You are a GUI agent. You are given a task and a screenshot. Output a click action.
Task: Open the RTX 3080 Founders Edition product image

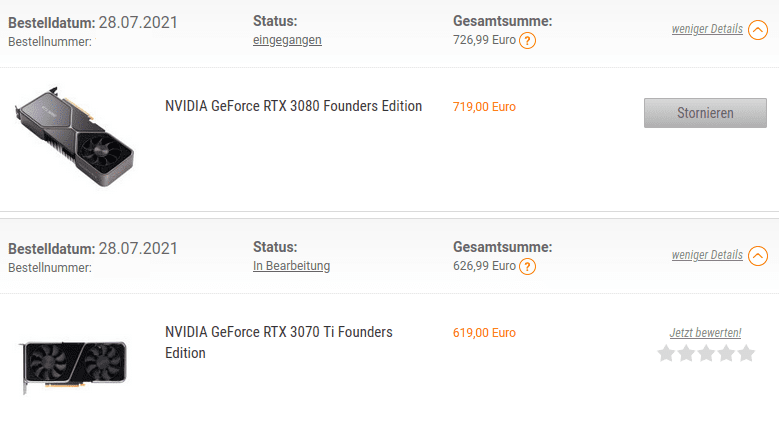(x=75, y=135)
